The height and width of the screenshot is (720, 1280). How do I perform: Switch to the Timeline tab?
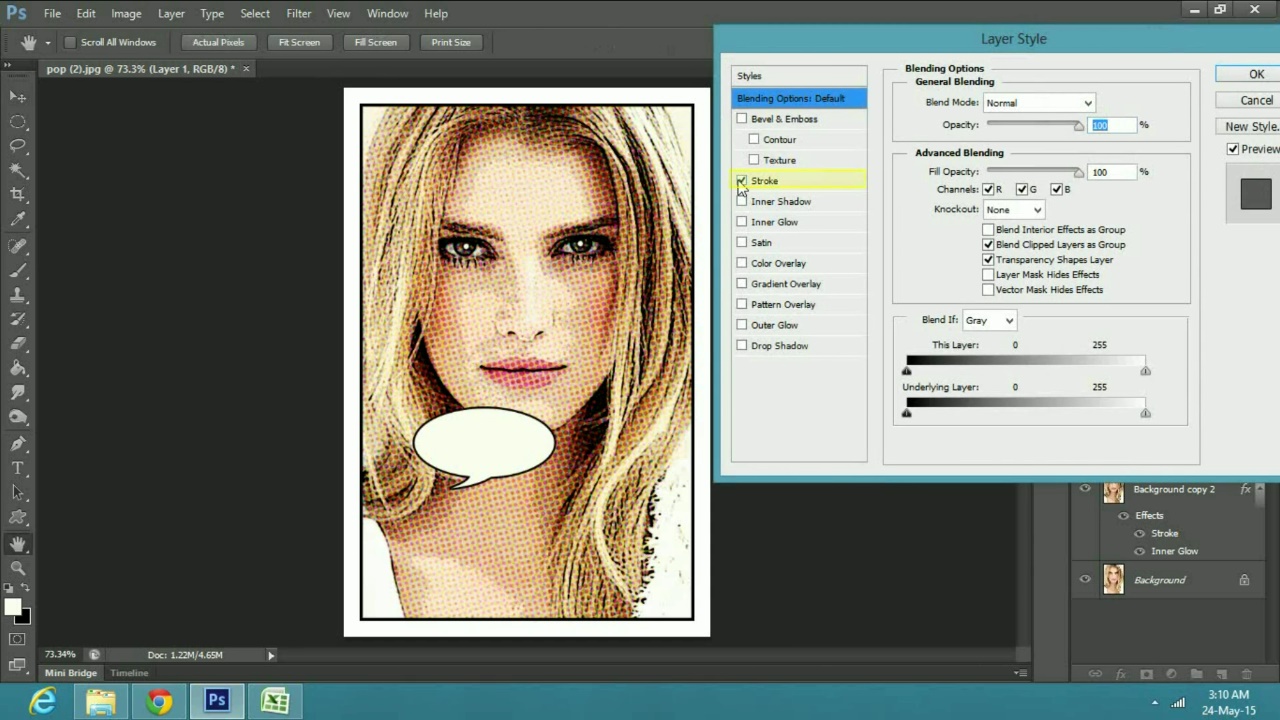129,673
